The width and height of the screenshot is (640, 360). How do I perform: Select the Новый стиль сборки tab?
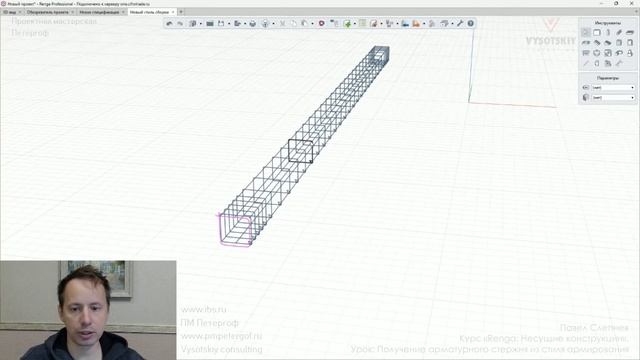pyautogui.click(x=149, y=12)
